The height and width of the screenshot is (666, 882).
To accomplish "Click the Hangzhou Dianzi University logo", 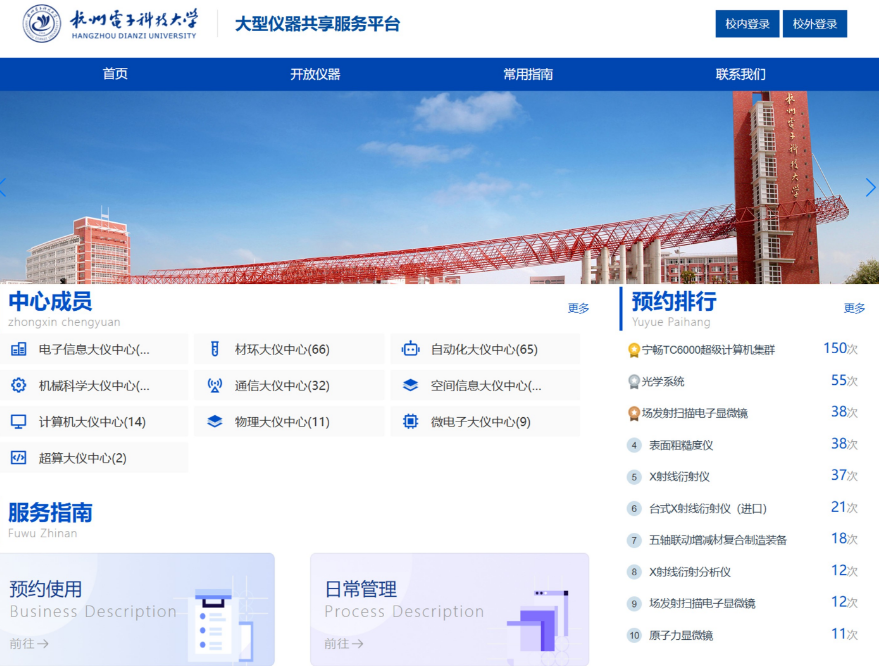I will tap(110, 24).
